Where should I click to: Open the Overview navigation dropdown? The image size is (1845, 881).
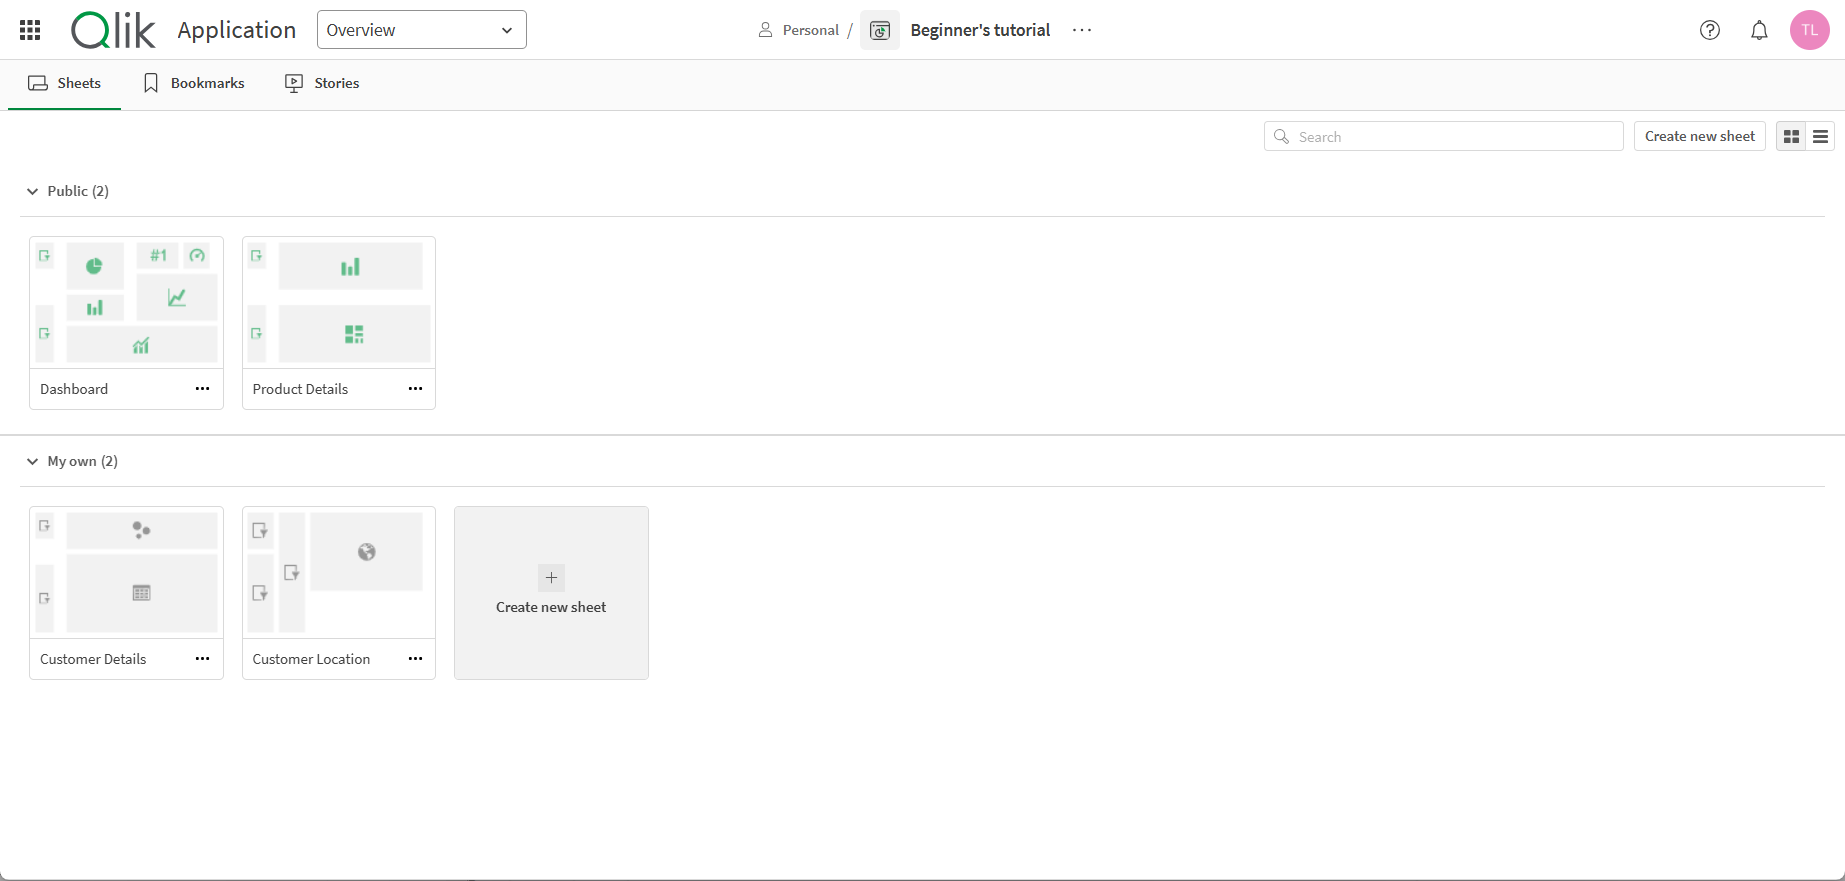422,30
